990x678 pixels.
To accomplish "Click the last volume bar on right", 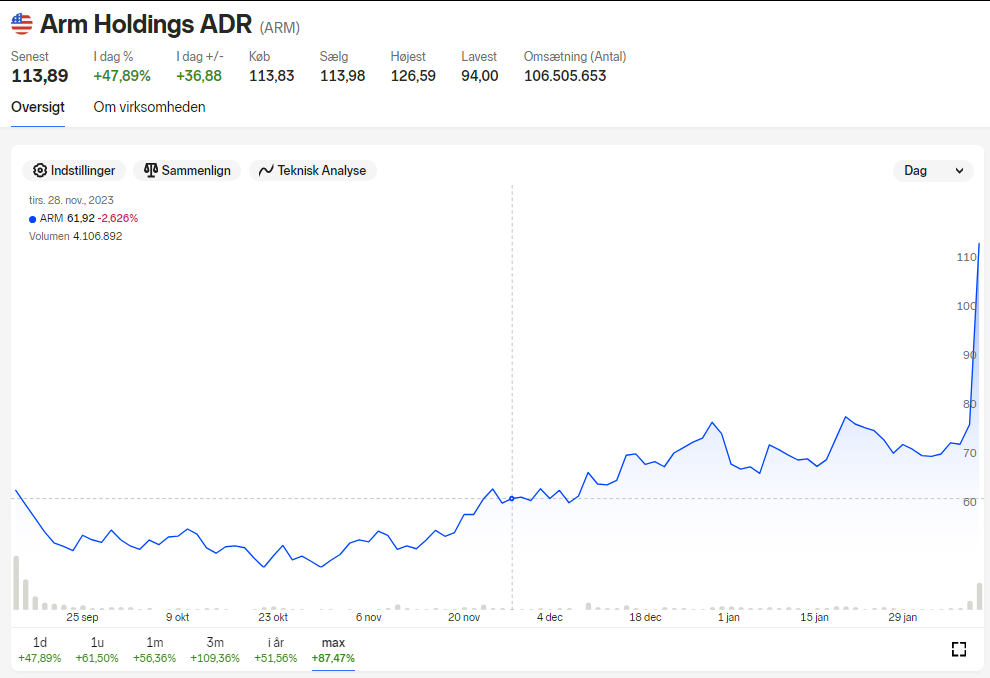I will 979,597.
